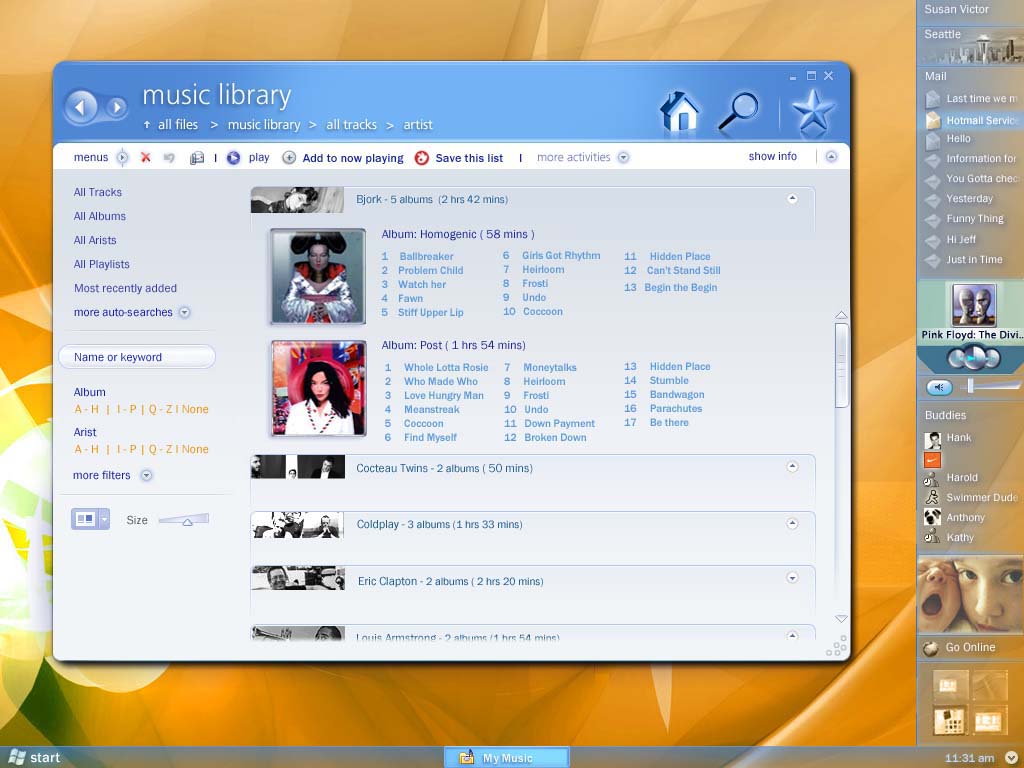Open favorites with the star icon
1024x768 pixels.
click(813, 112)
